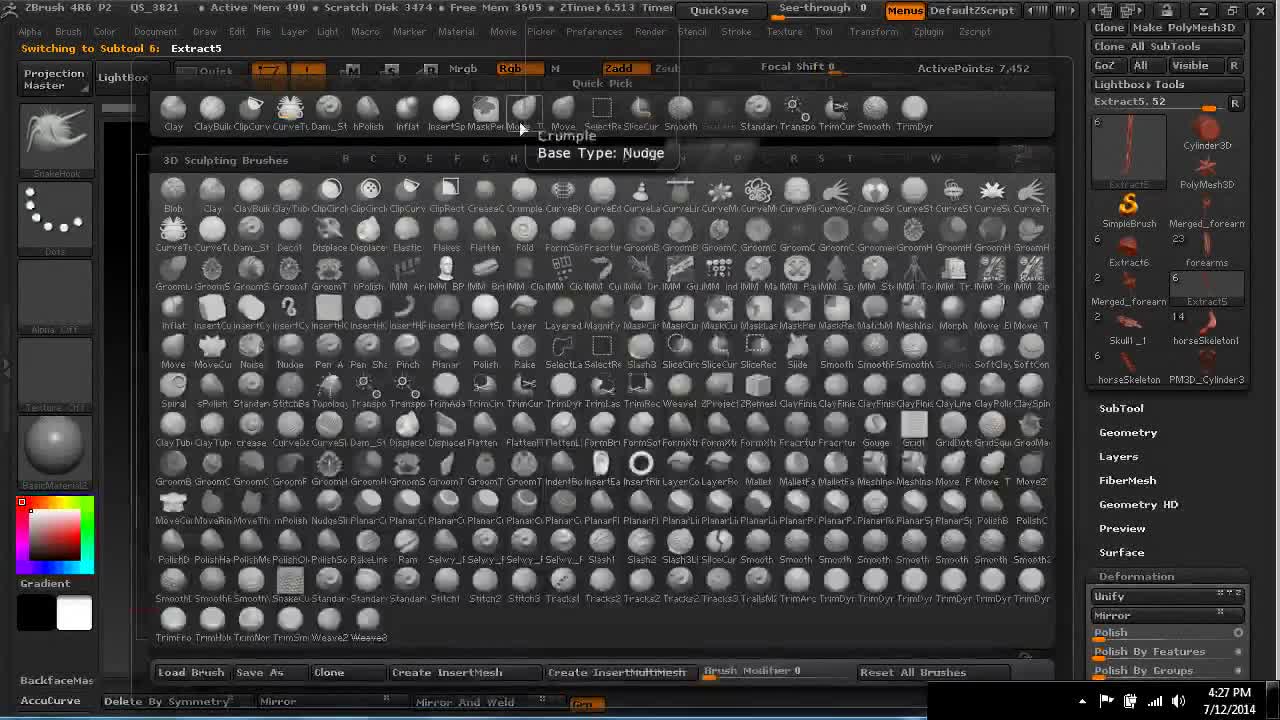The image size is (1280, 720).
Task: Click the Load Brush button
Action: click(x=191, y=672)
